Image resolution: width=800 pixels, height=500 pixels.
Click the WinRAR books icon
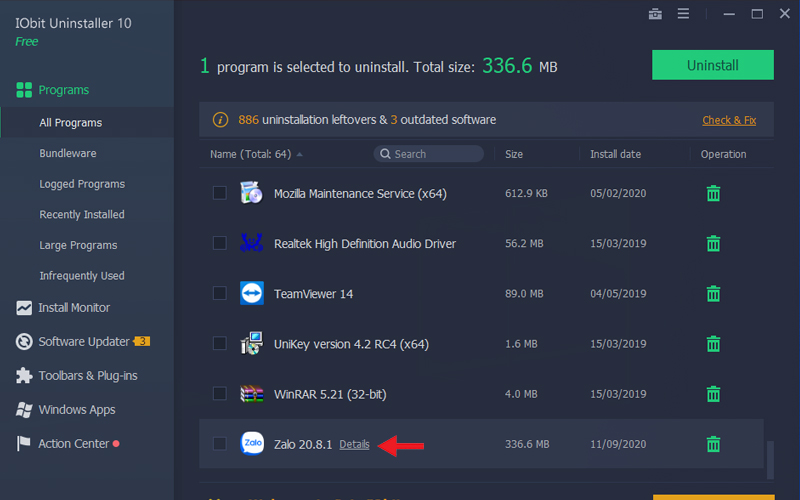point(252,393)
